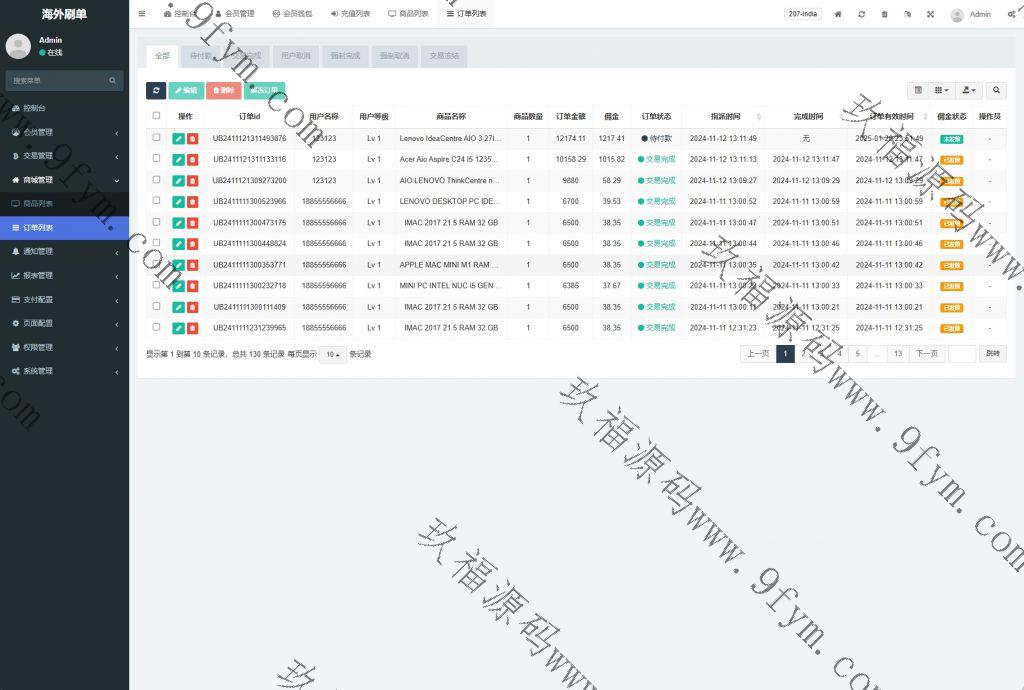This screenshot has width=1024, height=690.
Task: Go to page 13 in pagination
Action: [x=898, y=354]
